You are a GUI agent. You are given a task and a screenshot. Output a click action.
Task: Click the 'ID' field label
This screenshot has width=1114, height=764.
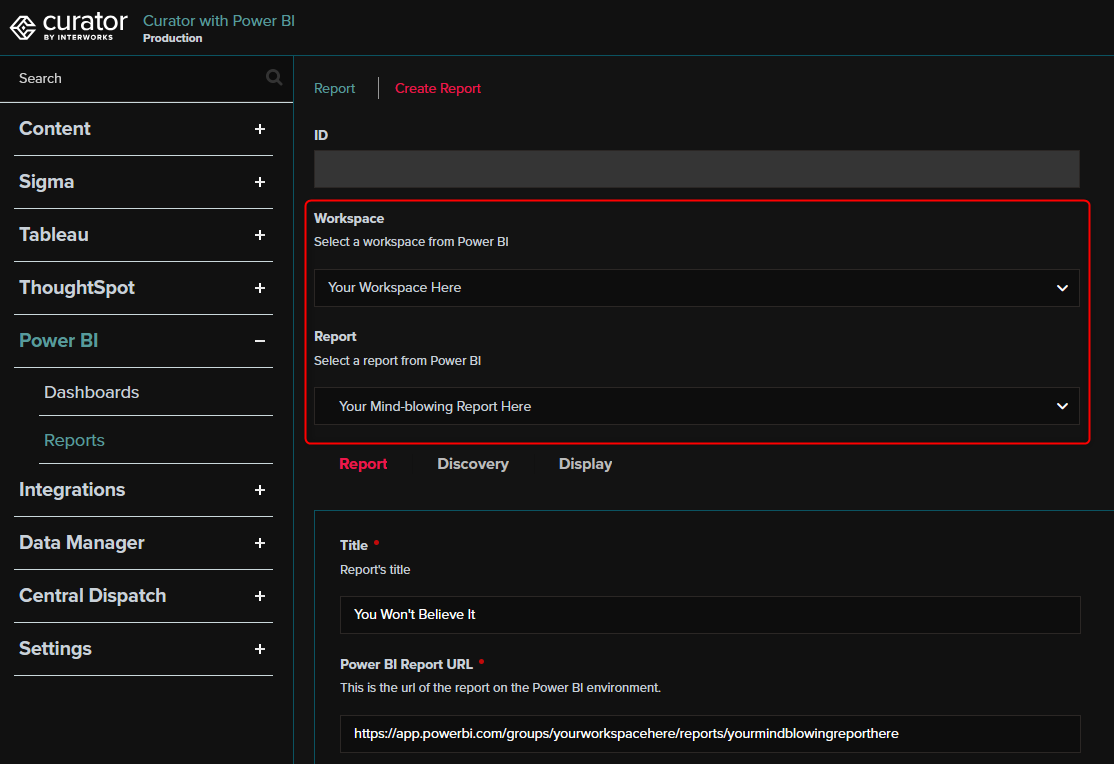[321, 135]
